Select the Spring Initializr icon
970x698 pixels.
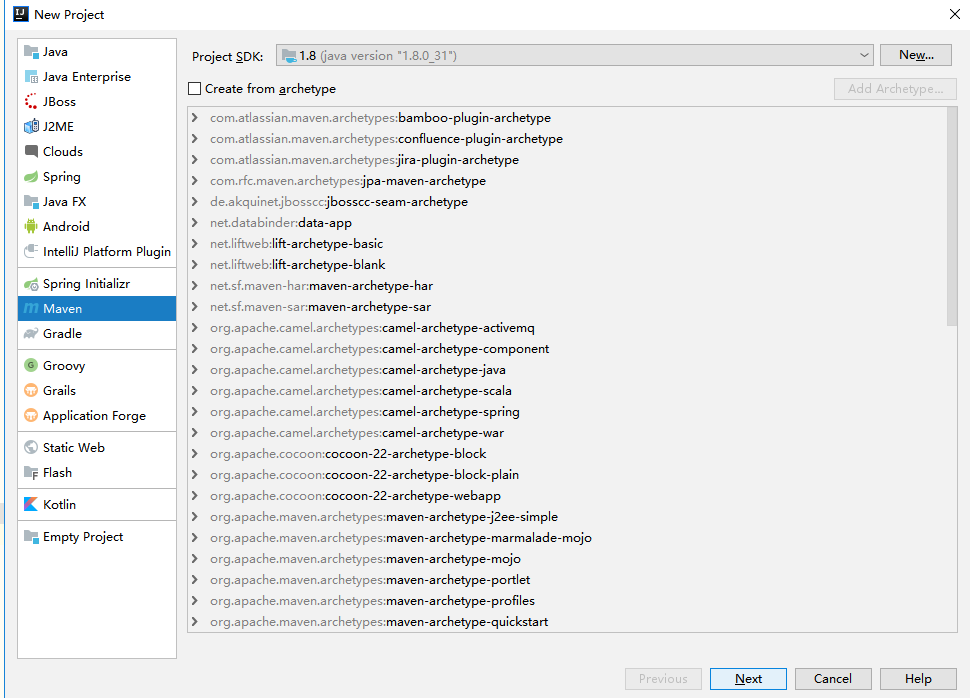point(31,284)
